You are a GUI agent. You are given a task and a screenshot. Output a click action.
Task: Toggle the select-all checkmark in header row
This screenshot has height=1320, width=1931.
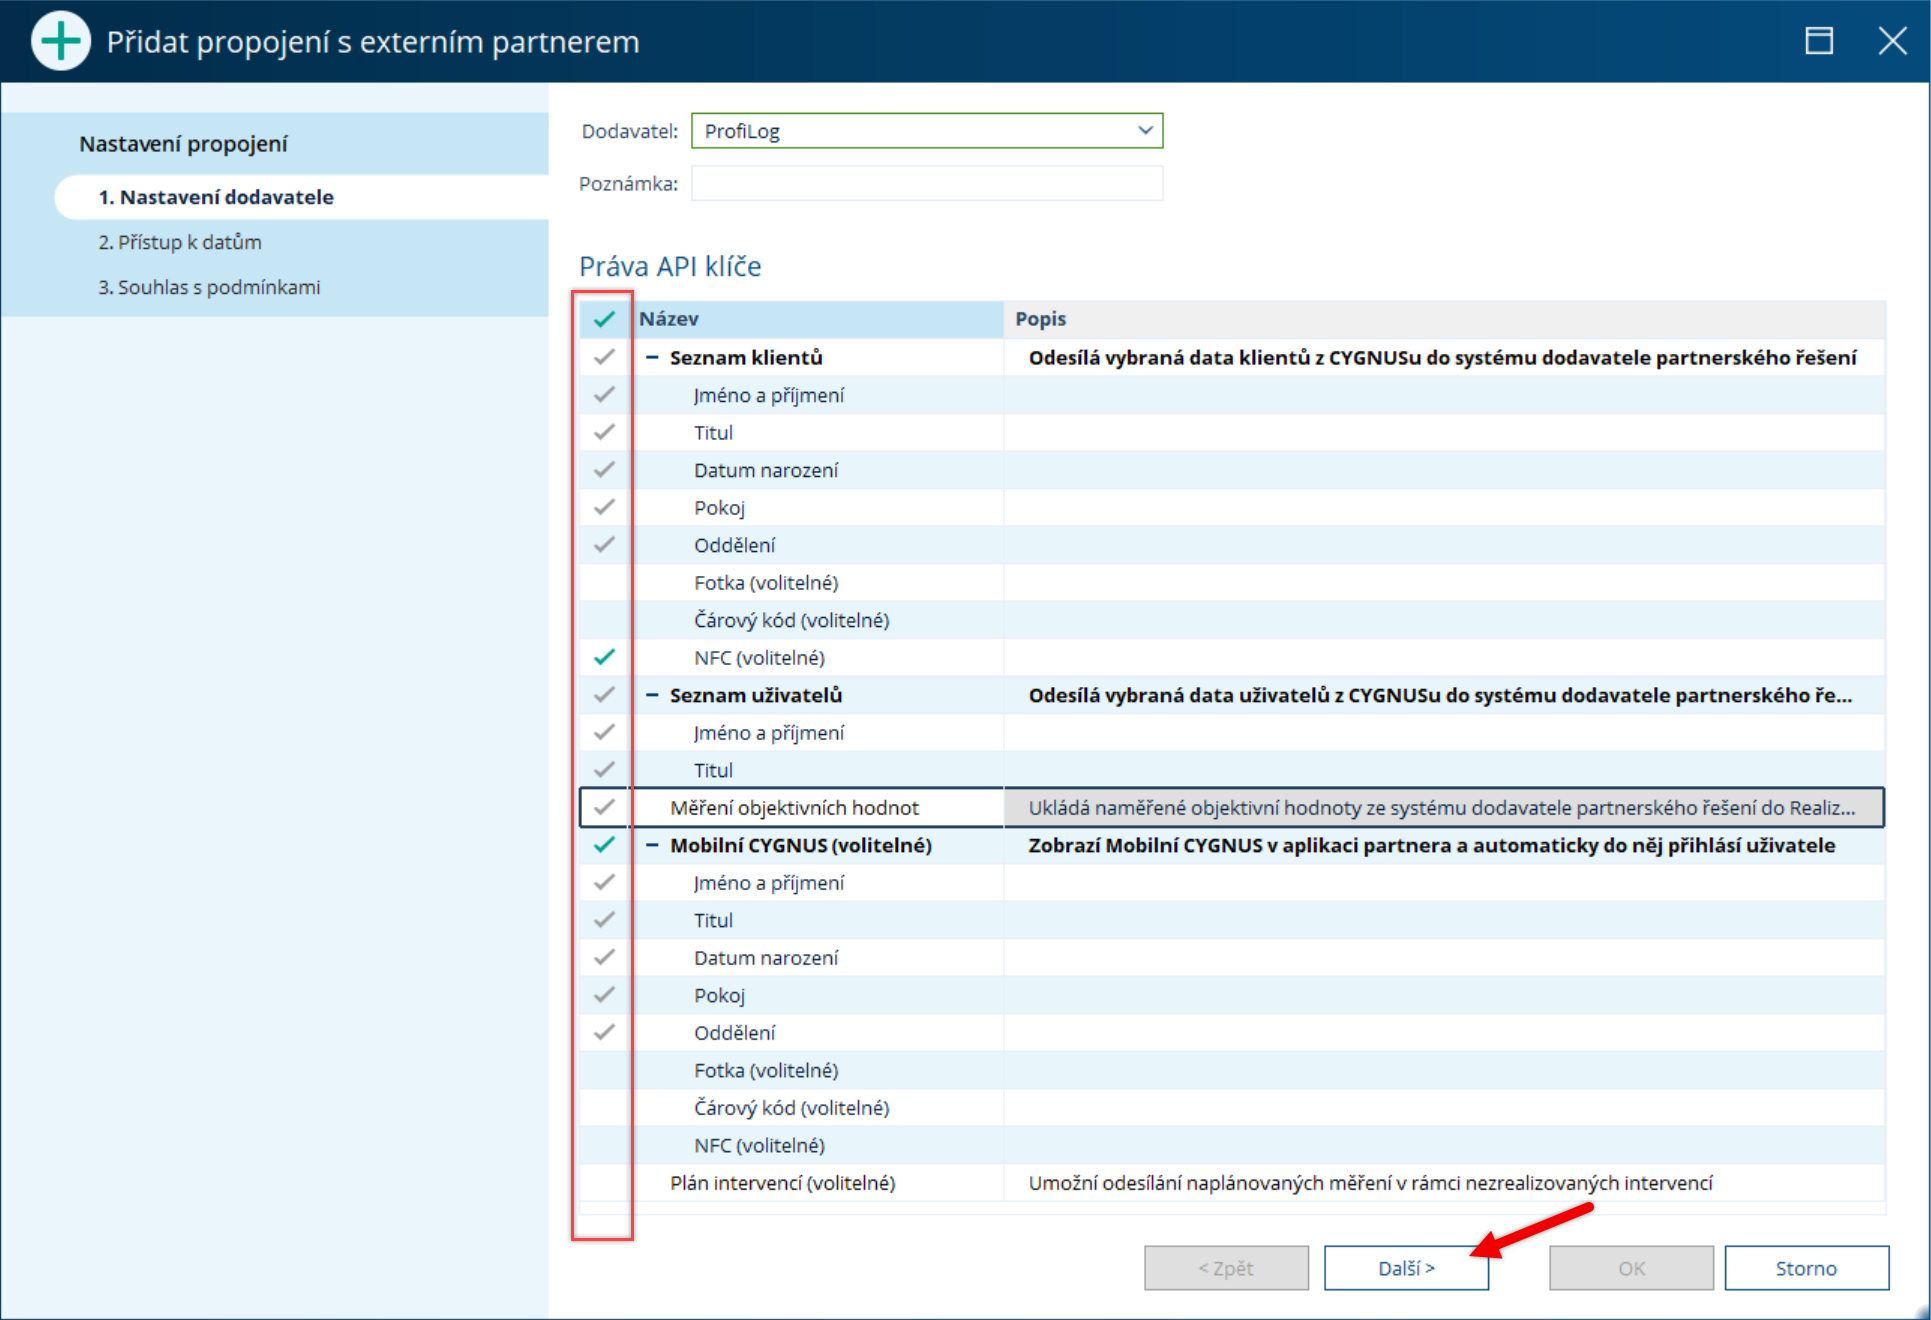click(x=604, y=319)
